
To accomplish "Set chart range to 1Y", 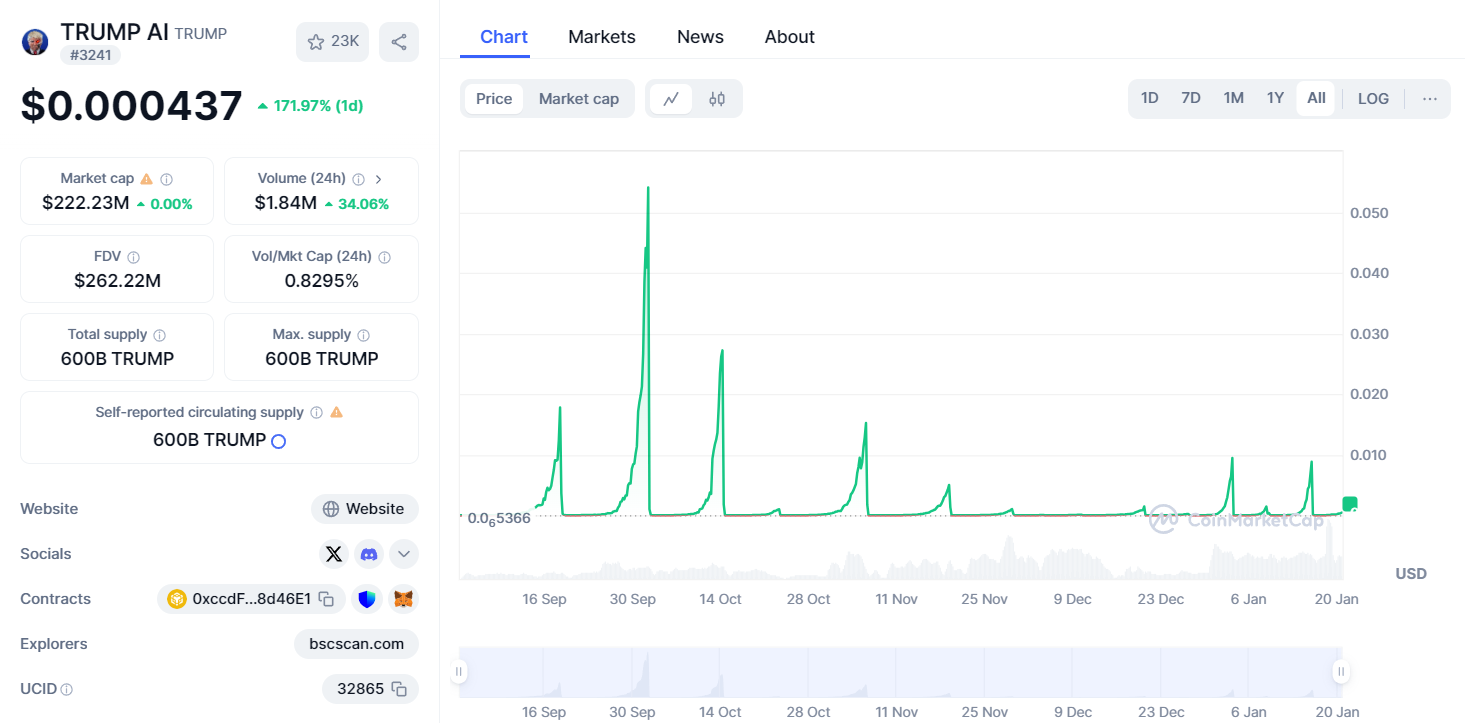I will [1275, 98].
